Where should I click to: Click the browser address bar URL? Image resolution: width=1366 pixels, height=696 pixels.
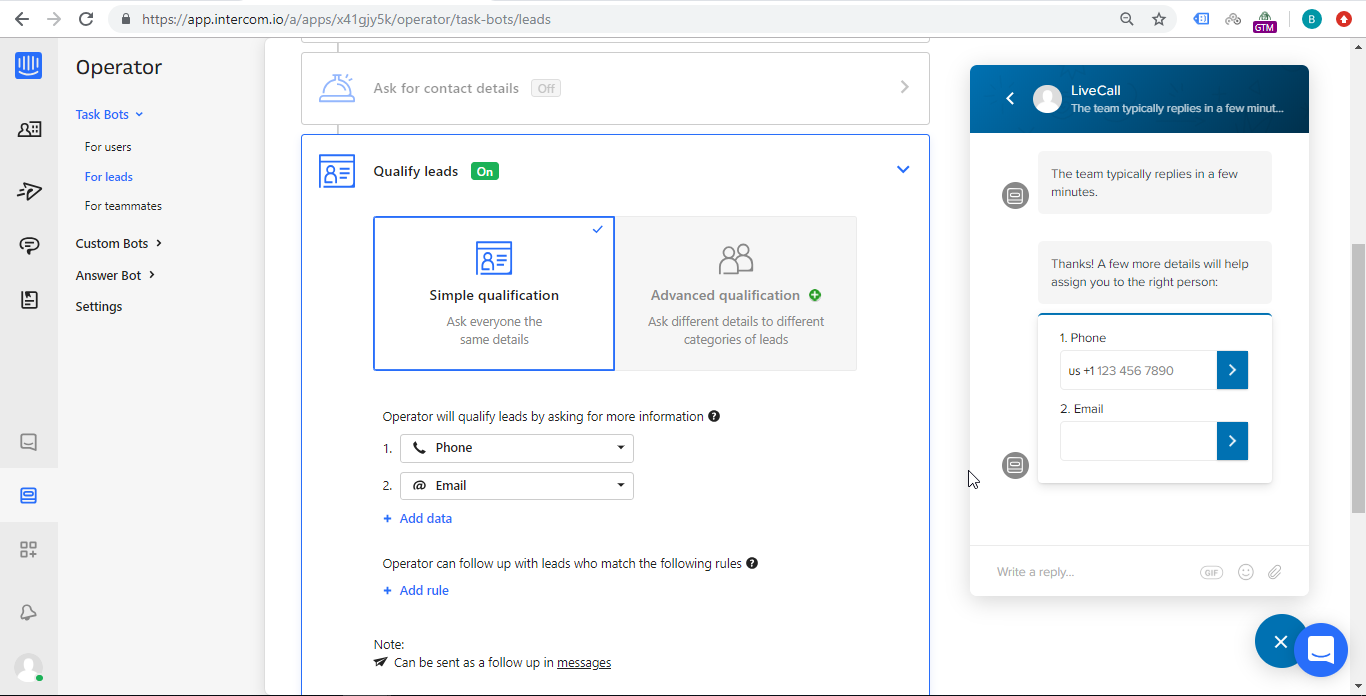[x=346, y=19]
